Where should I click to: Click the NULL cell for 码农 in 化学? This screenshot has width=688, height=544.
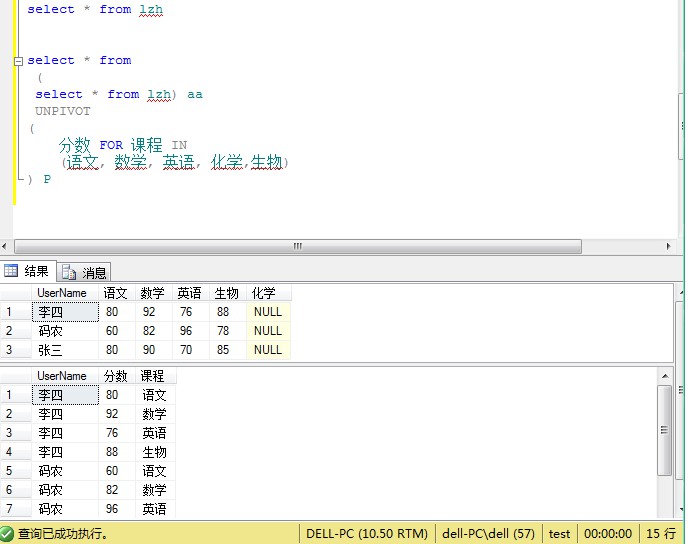pos(268,331)
